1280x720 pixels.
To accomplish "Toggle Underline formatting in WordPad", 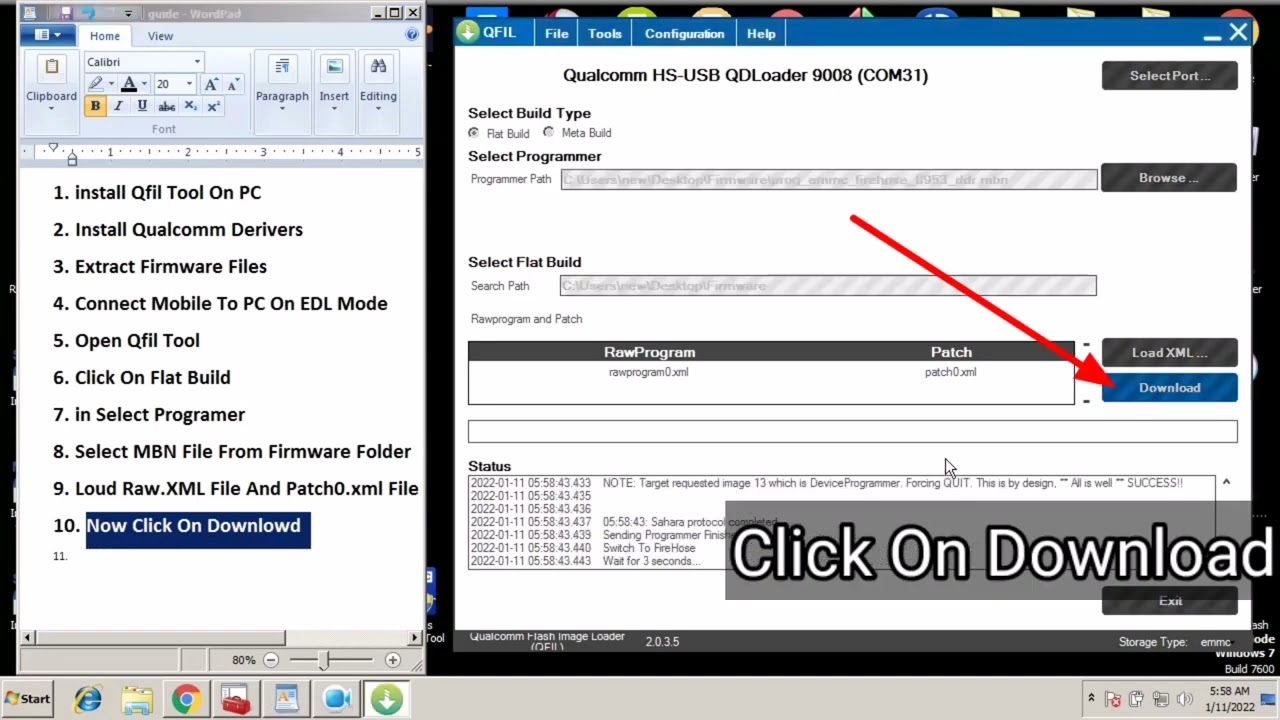I will coord(142,106).
